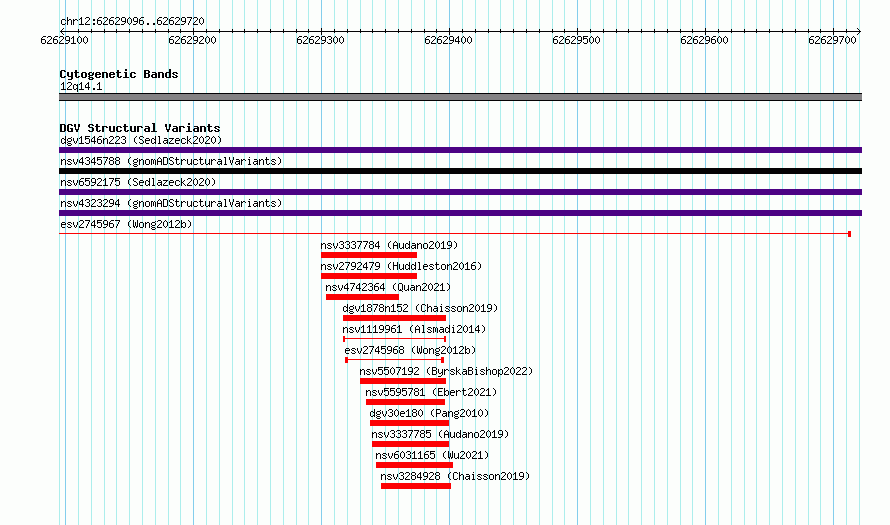
Task: Click the red bar under nsv4742364
Action: point(362,297)
